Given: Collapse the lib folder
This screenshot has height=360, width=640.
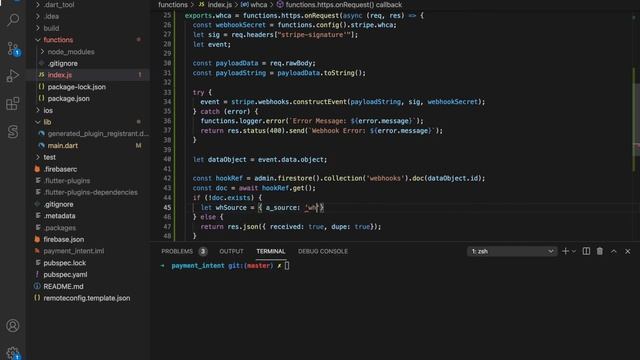Looking at the screenshot, I should click(x=47, y=122).
